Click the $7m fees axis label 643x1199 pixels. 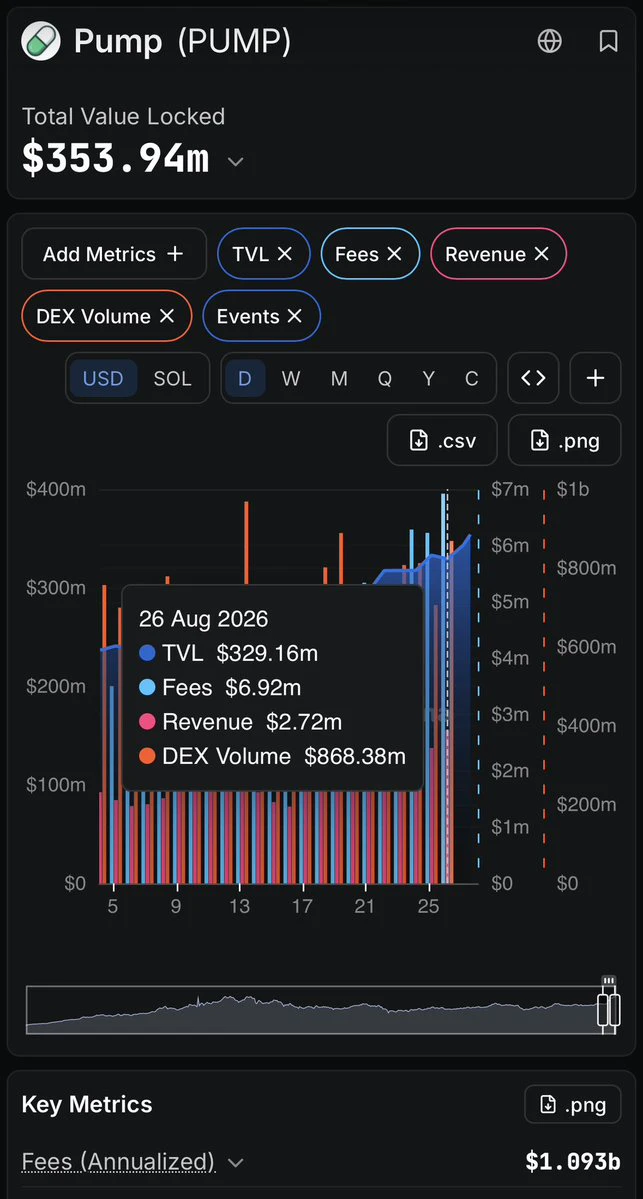tap(509, 489)
